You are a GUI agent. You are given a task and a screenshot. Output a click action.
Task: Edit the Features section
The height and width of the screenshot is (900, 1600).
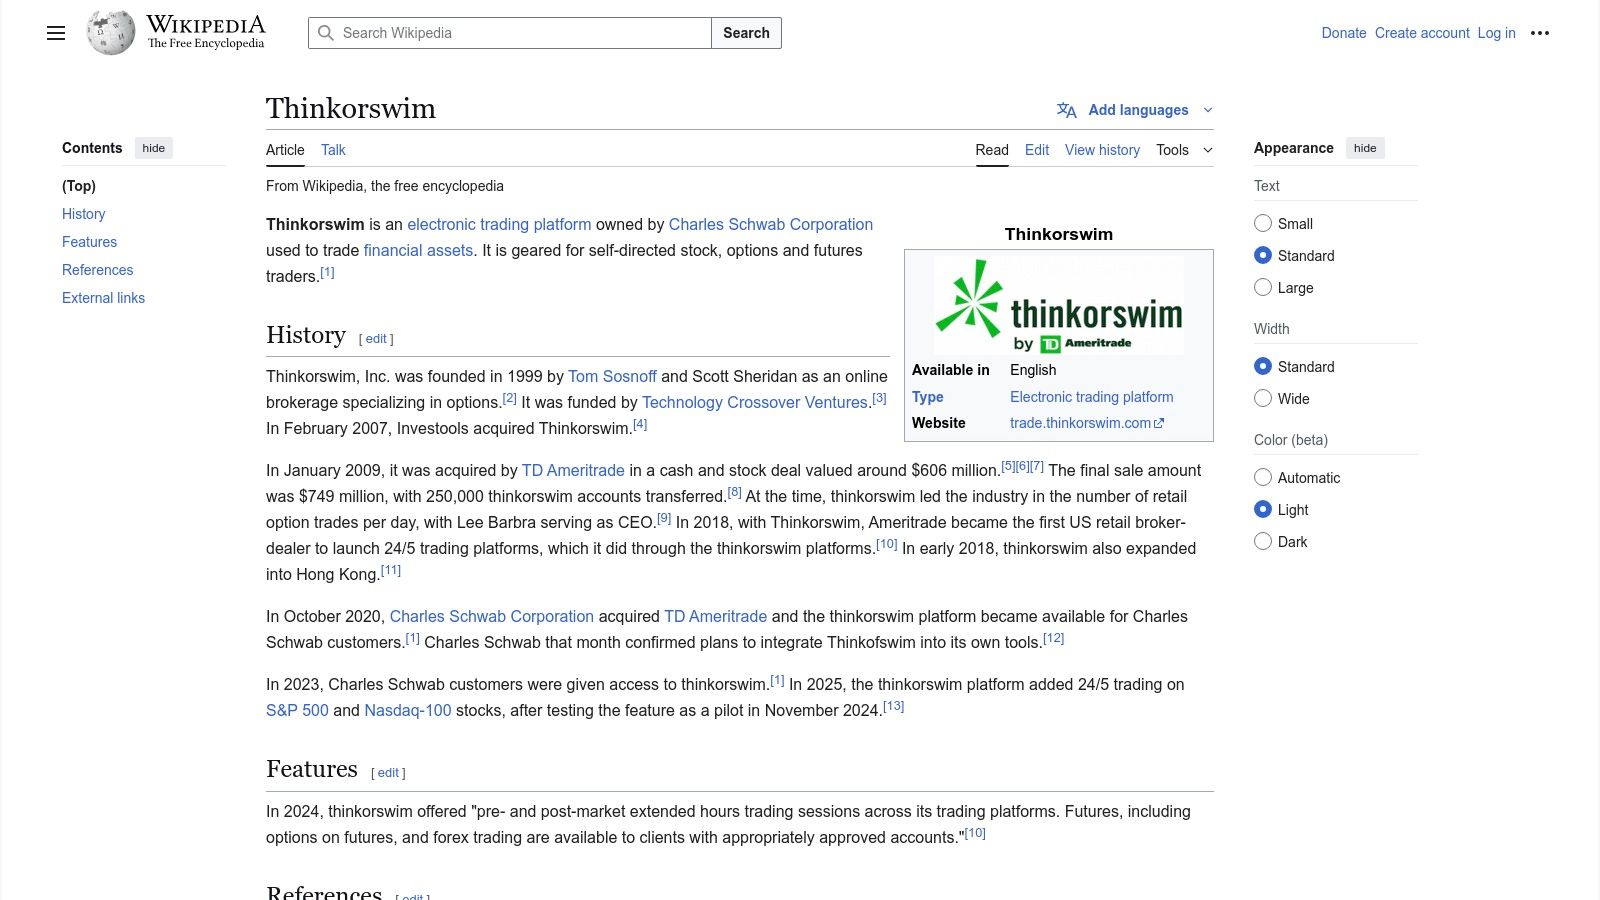tap(388, 773)
